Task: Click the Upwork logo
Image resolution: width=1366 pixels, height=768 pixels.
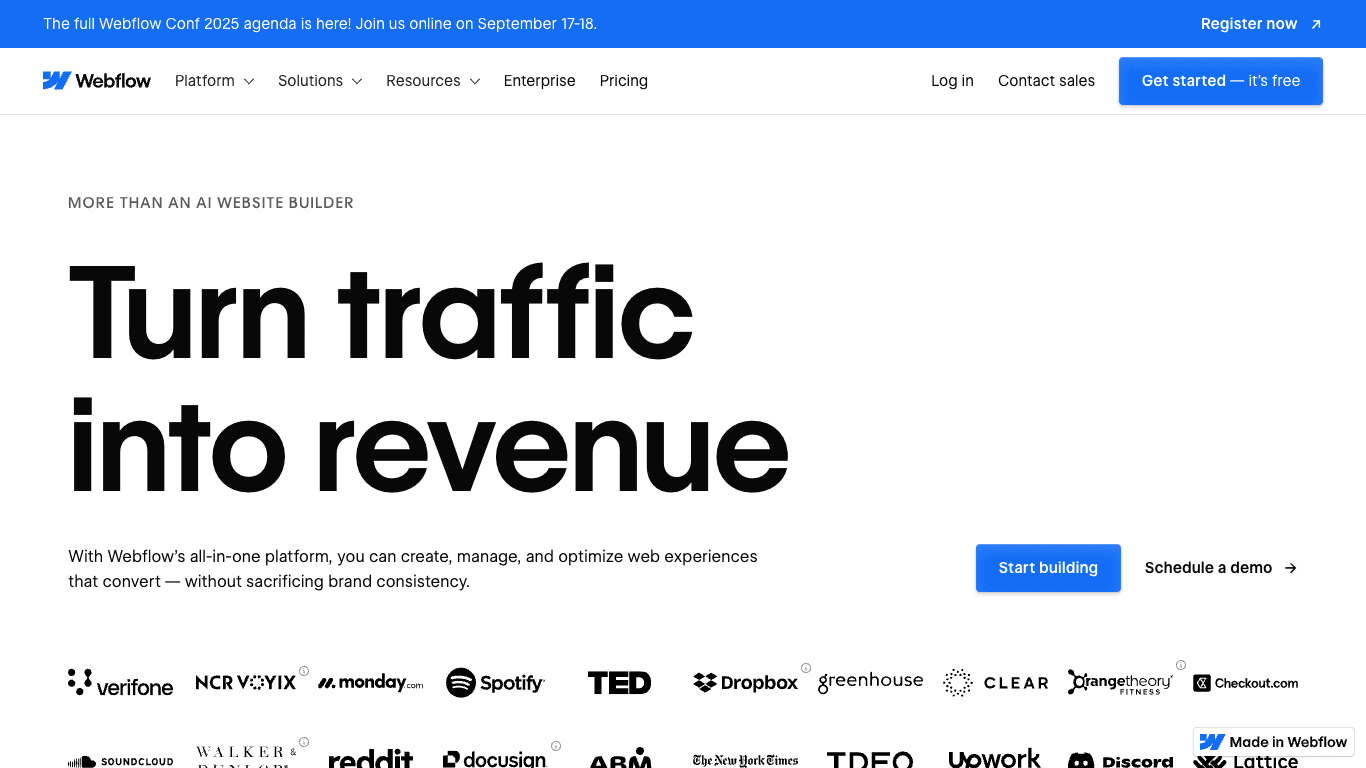Action: coord(995,760)
